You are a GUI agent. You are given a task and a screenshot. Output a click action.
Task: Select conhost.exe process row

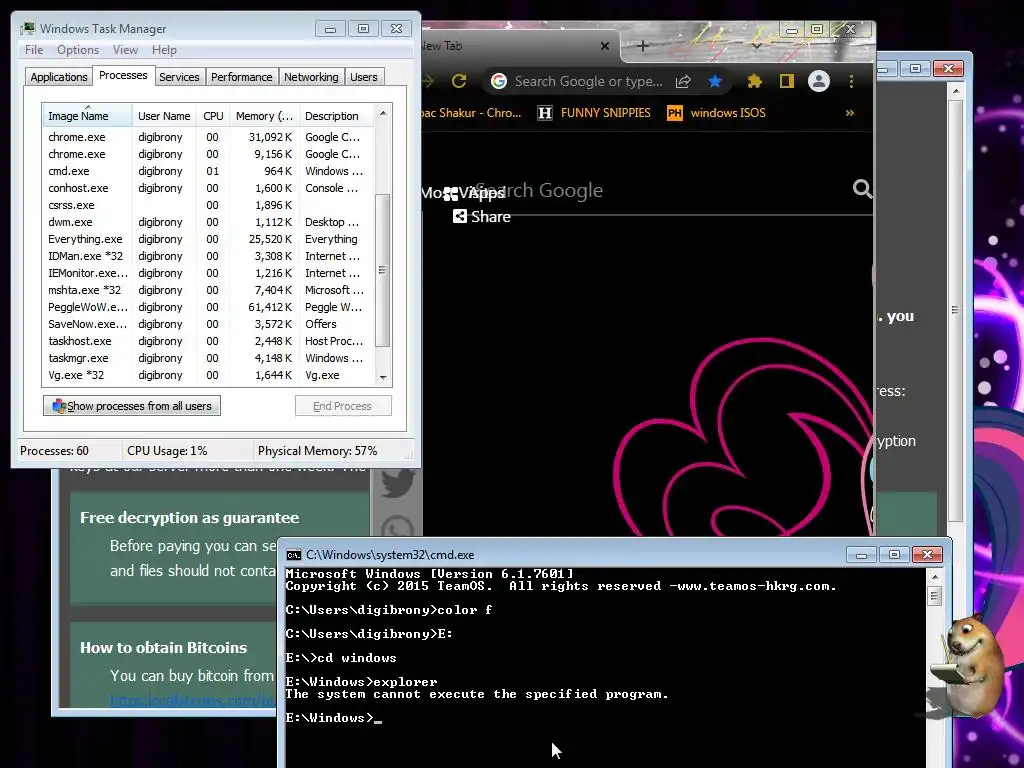(x=208, y=188)
